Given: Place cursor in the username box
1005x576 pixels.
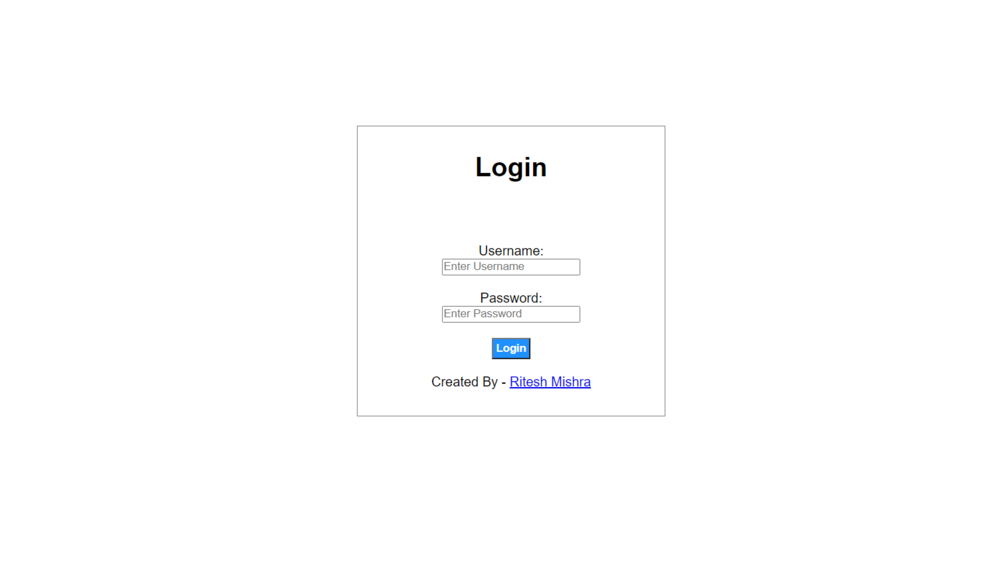Looking at the screenshot, I should [x=511, y=267].
